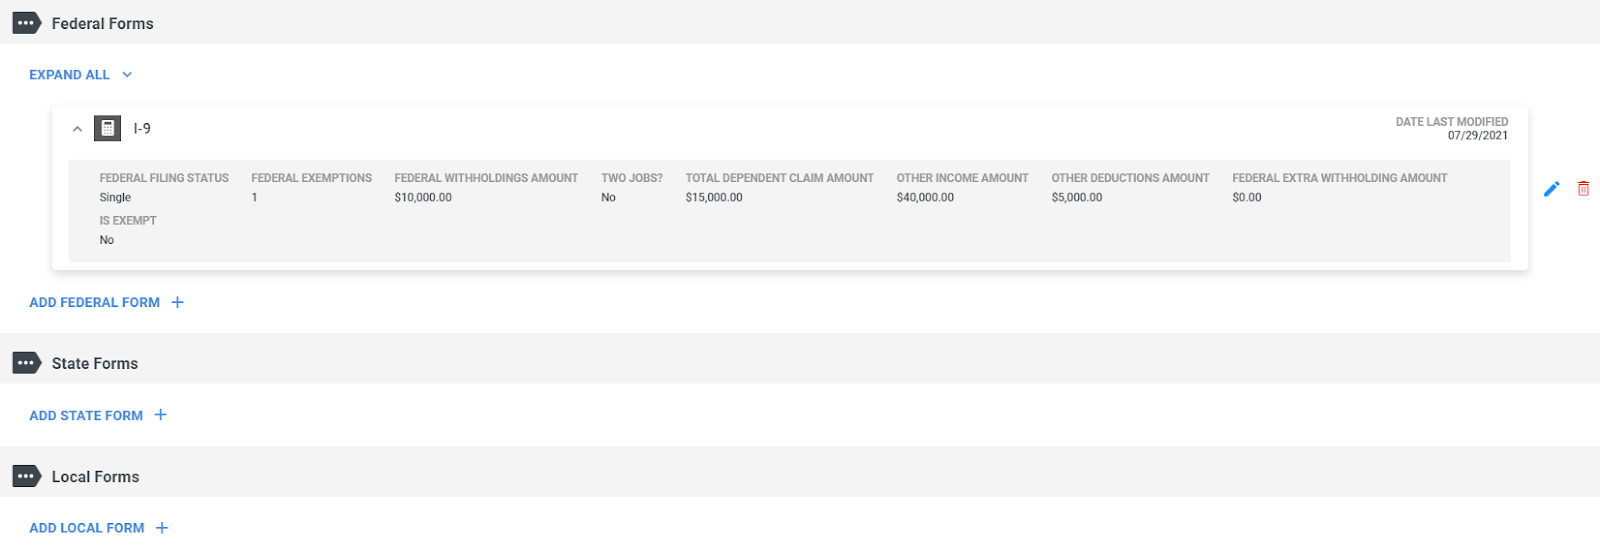Viewport: 1600px width, 552px height.
Task: Select the I-9 form title
Action: pyautogui.click(x=142, y=128)
